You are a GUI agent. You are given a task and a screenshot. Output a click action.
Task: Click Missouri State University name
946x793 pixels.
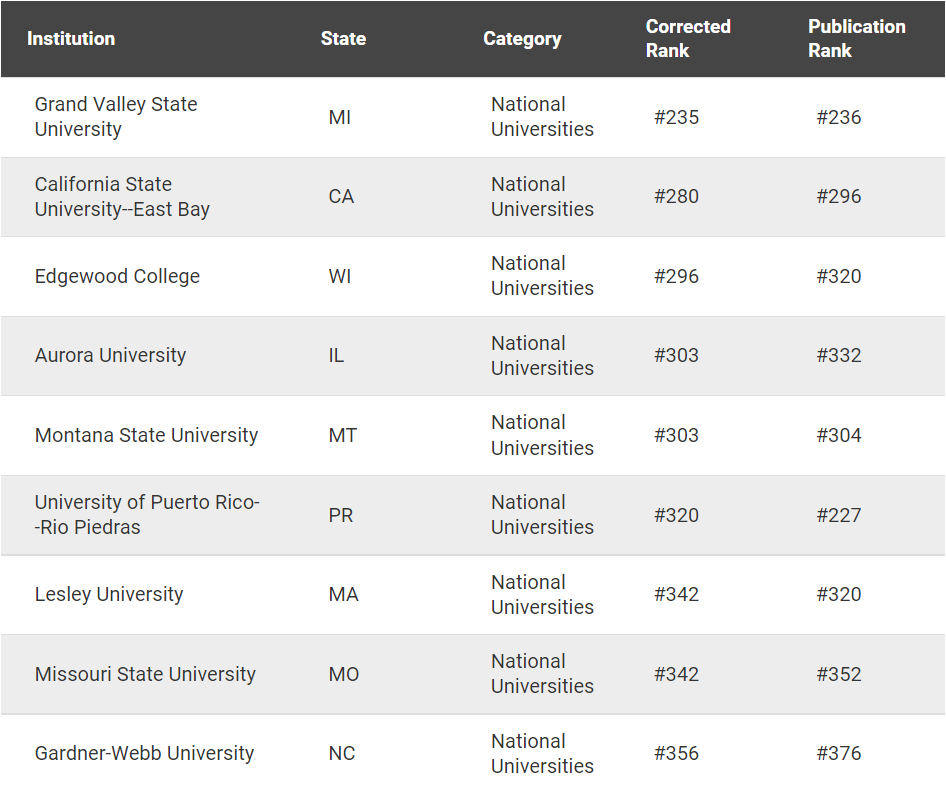point(145,675)
